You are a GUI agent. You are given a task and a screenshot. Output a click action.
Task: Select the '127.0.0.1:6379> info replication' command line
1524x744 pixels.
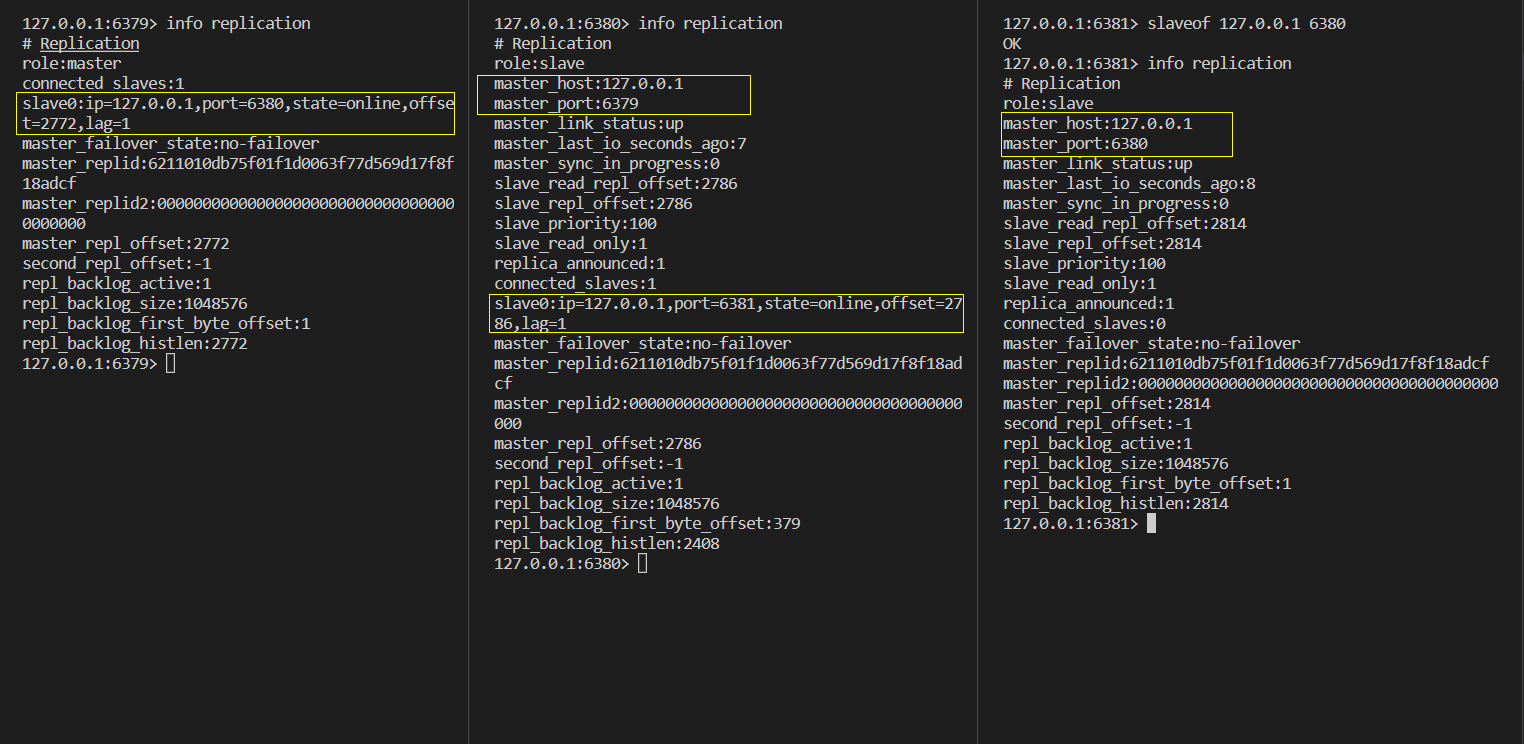pyautogui.click(x=166, y=23)
